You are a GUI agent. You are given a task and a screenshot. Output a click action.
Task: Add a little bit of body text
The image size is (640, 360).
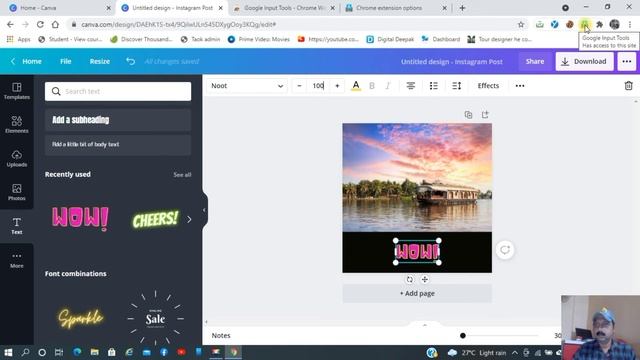118,144
